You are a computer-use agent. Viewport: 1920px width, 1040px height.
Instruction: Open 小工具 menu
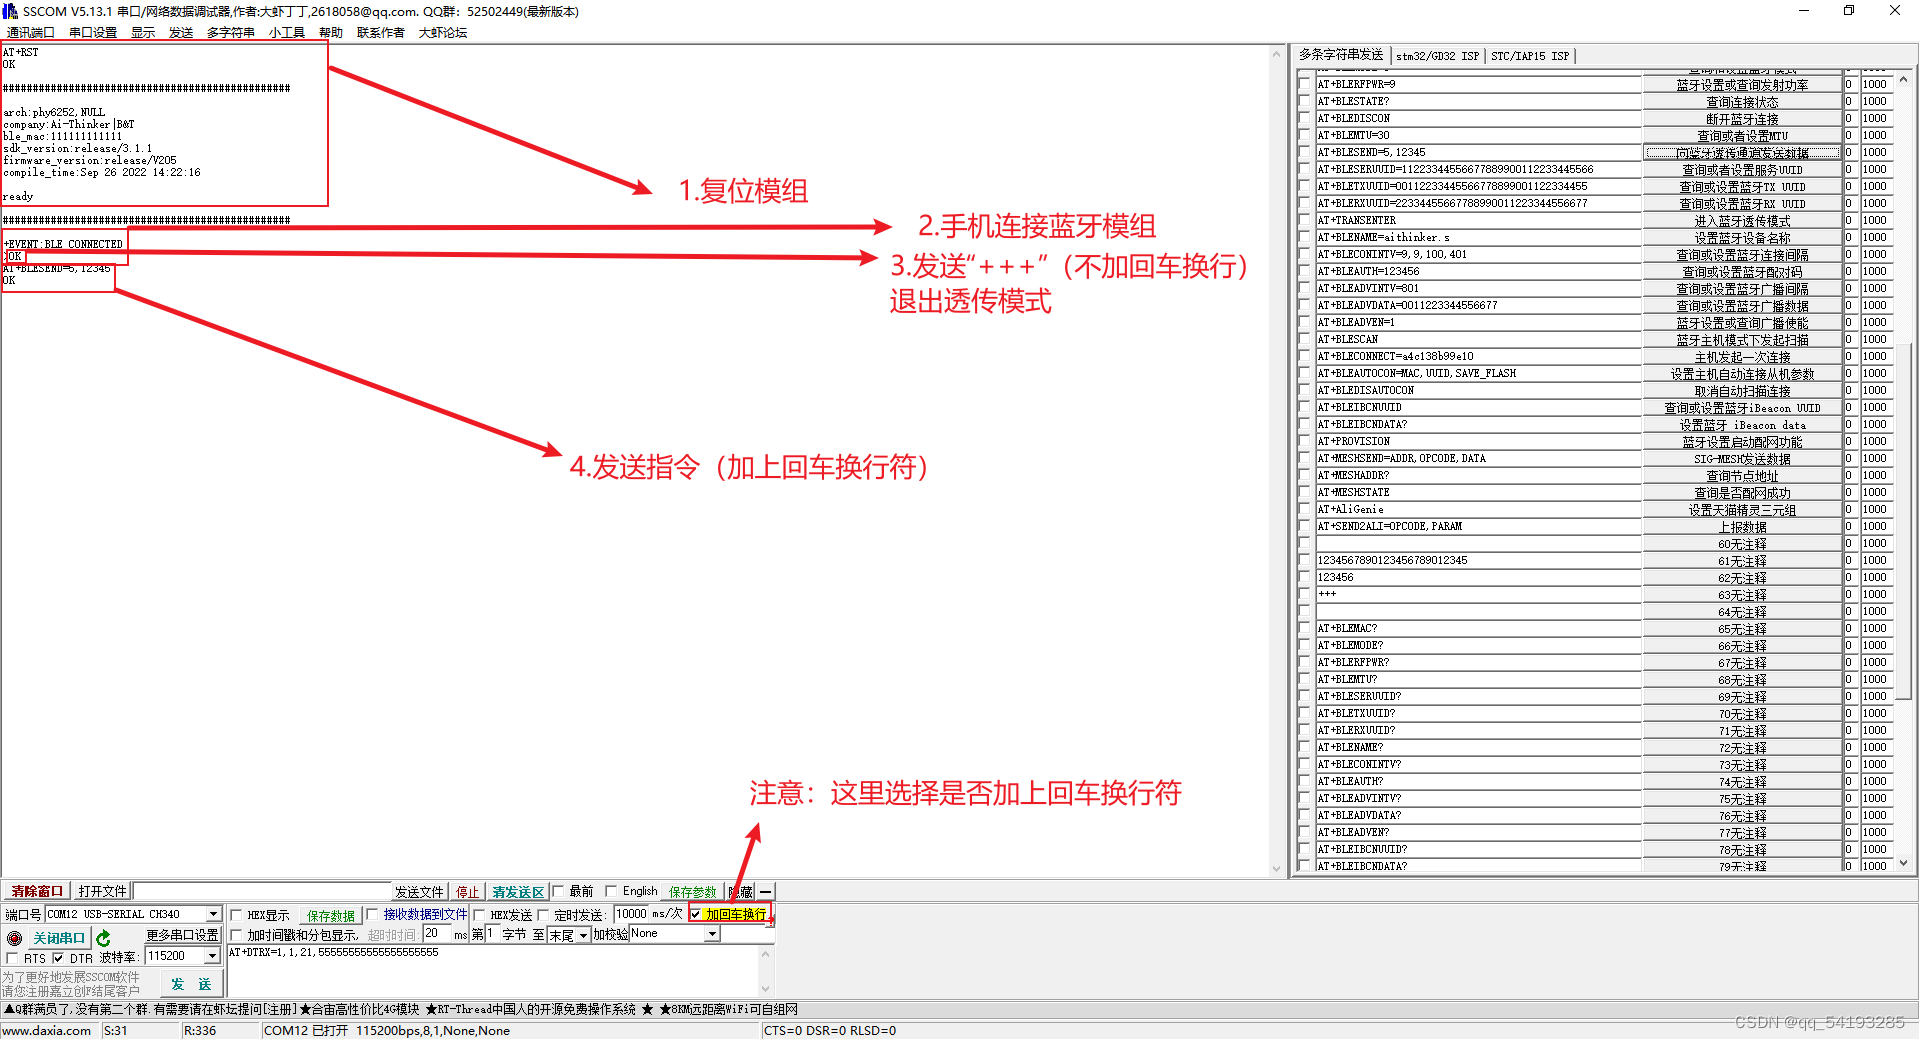coord(287,33)
